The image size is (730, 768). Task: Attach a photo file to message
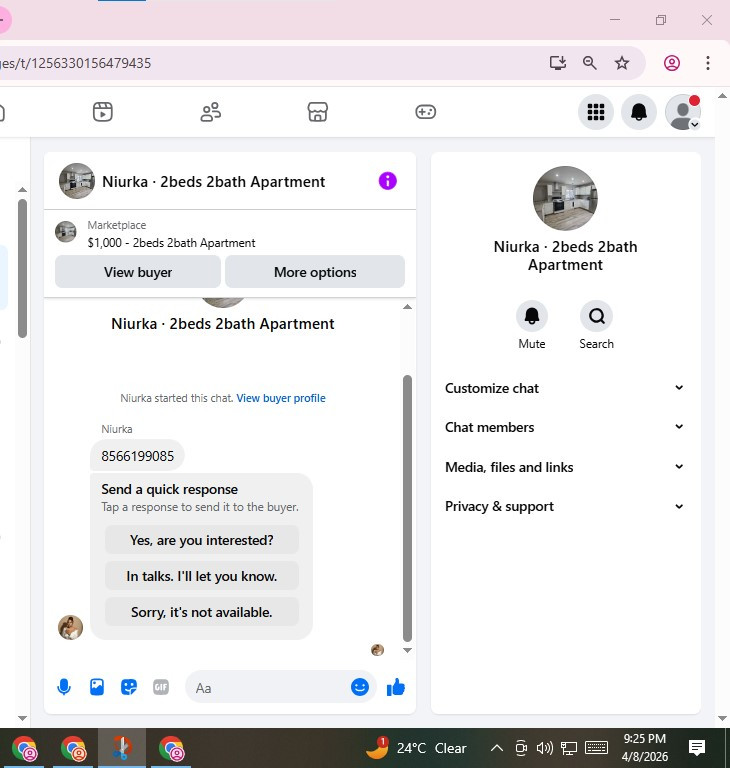pyautogui.click(x=97, y=687)
